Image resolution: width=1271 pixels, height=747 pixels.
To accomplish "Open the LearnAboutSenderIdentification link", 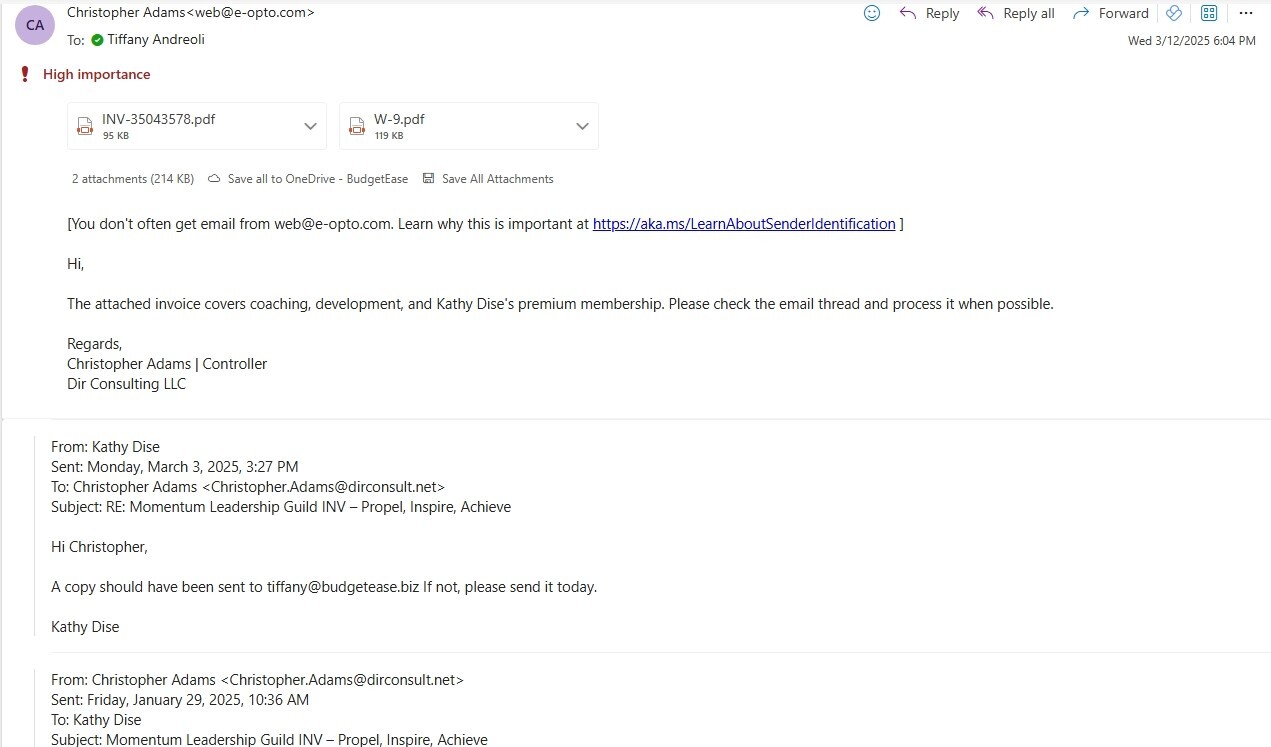I will coord(744,224).
